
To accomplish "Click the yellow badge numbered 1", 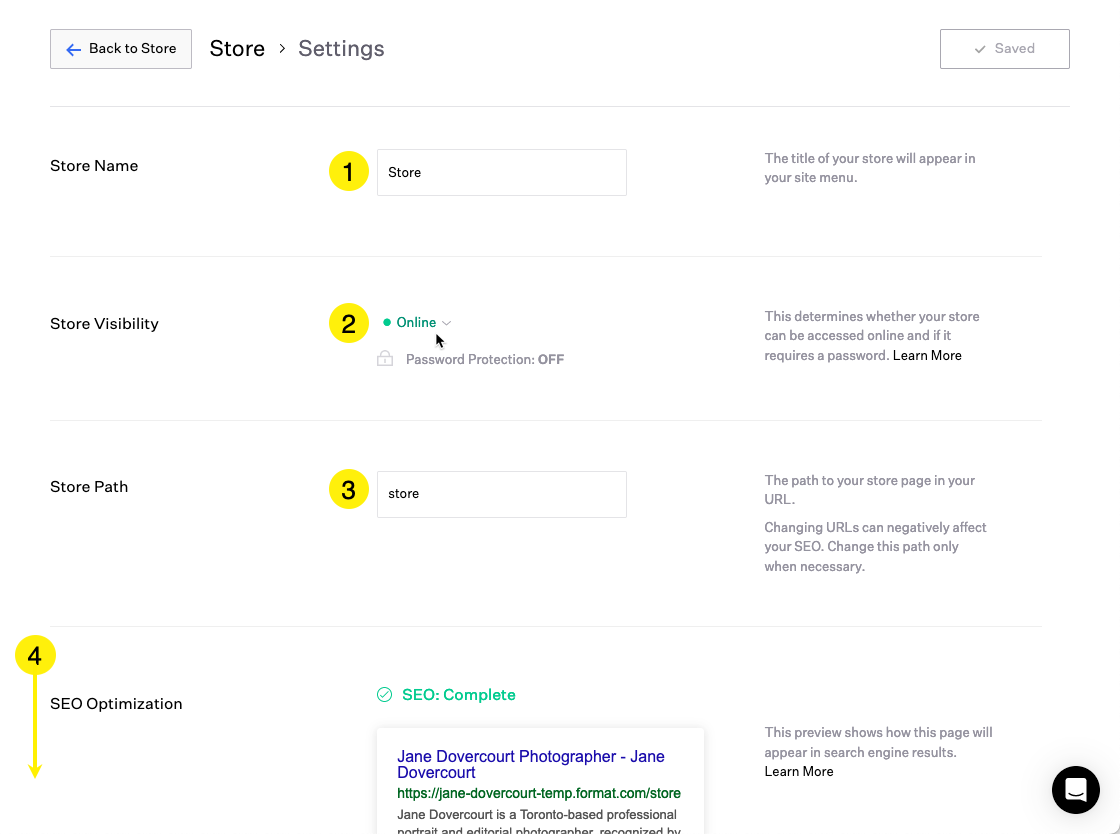I will click(348, 171).
